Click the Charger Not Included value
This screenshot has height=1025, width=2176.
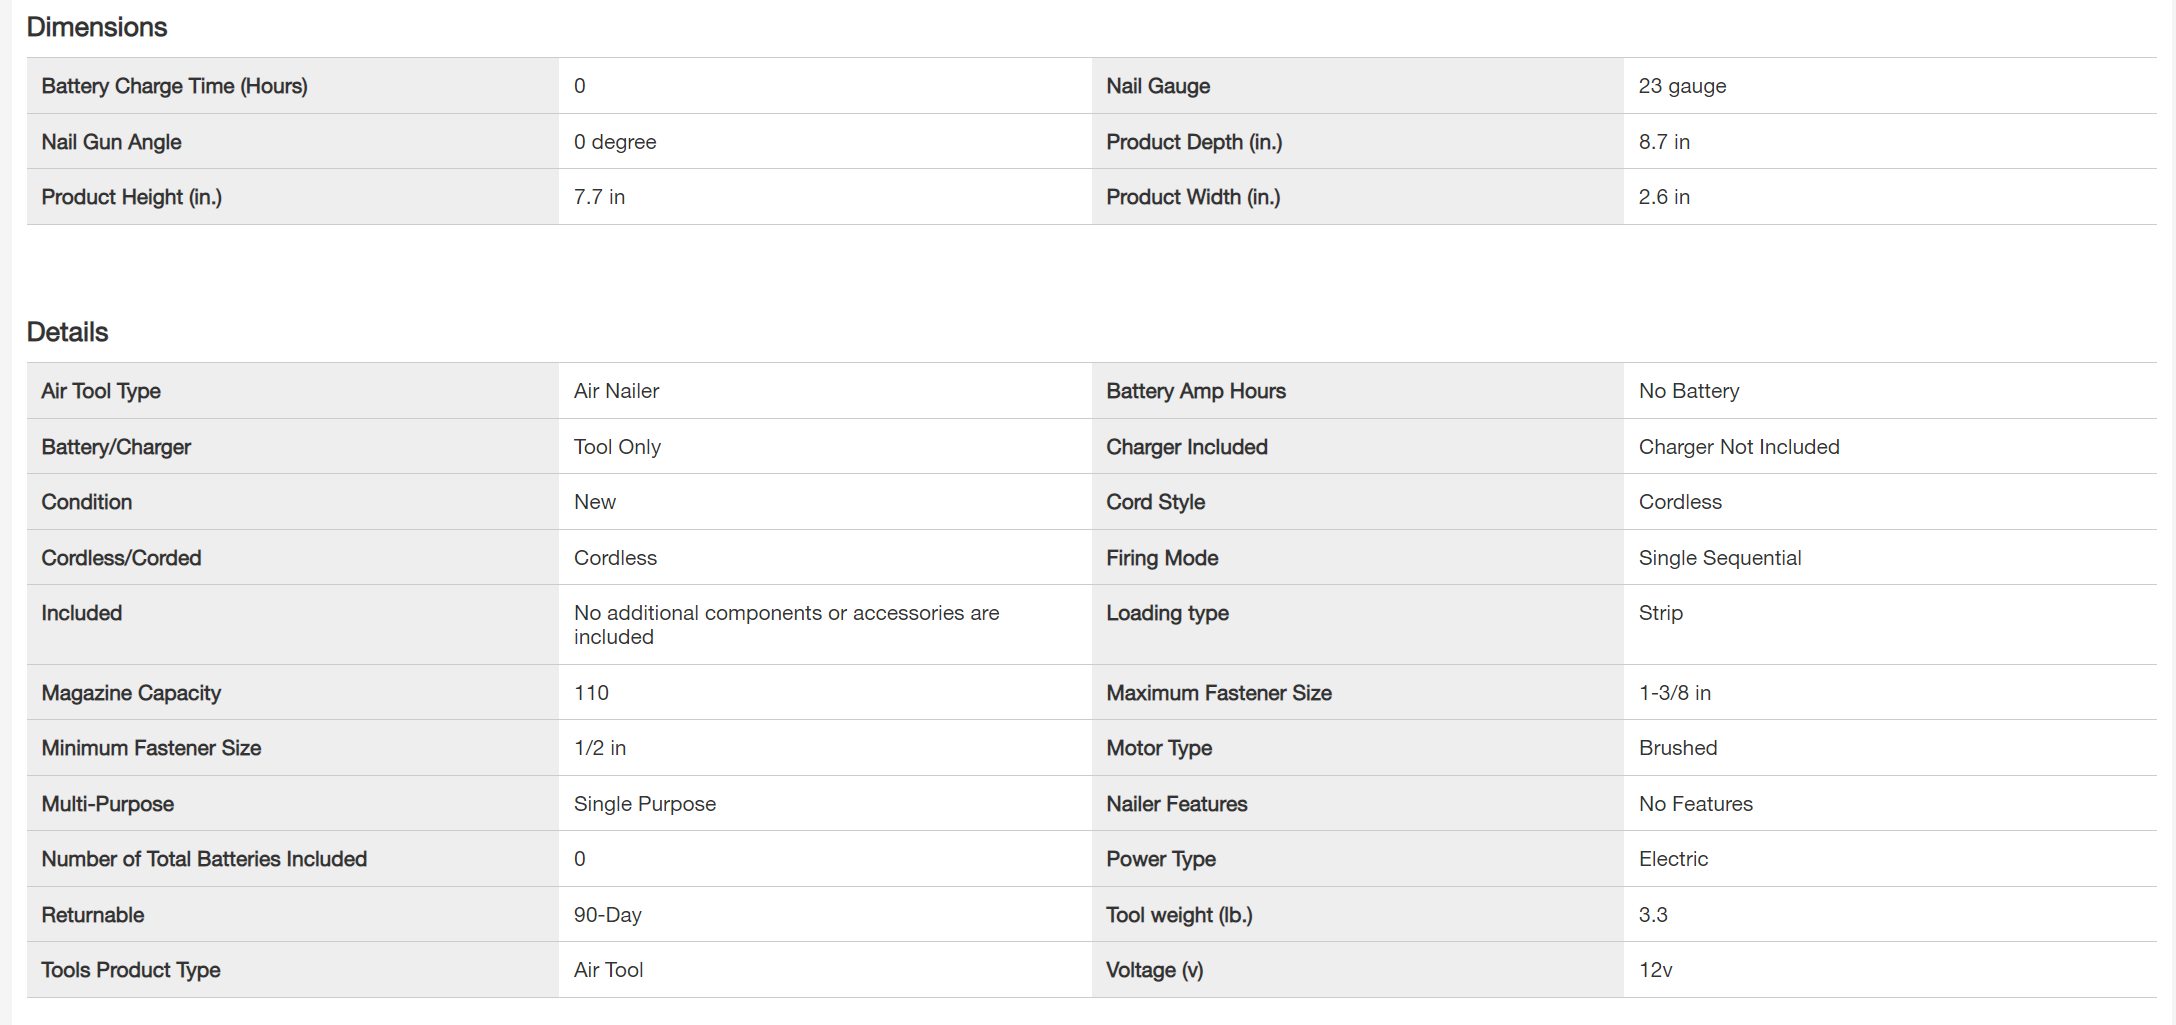click(x=1739, y=447)
